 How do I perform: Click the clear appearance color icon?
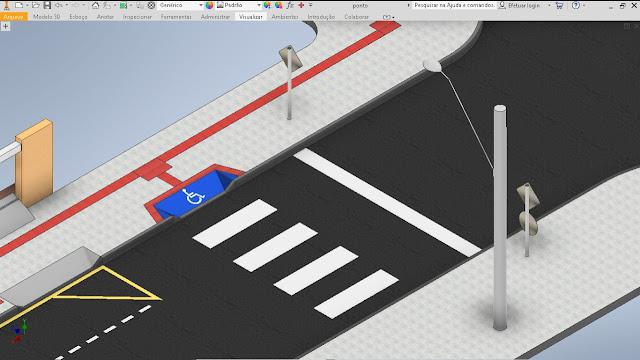pos(278,5)
